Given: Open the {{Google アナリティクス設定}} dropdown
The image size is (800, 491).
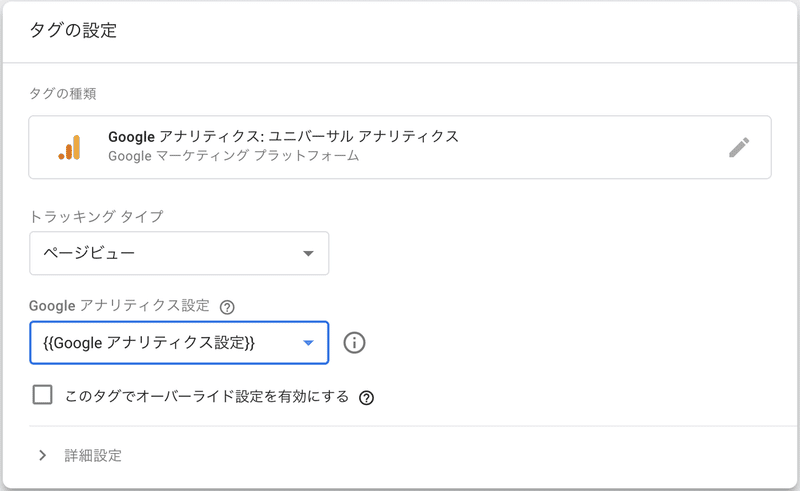Looking at the screenshot, I should click(x=179, y=342).
